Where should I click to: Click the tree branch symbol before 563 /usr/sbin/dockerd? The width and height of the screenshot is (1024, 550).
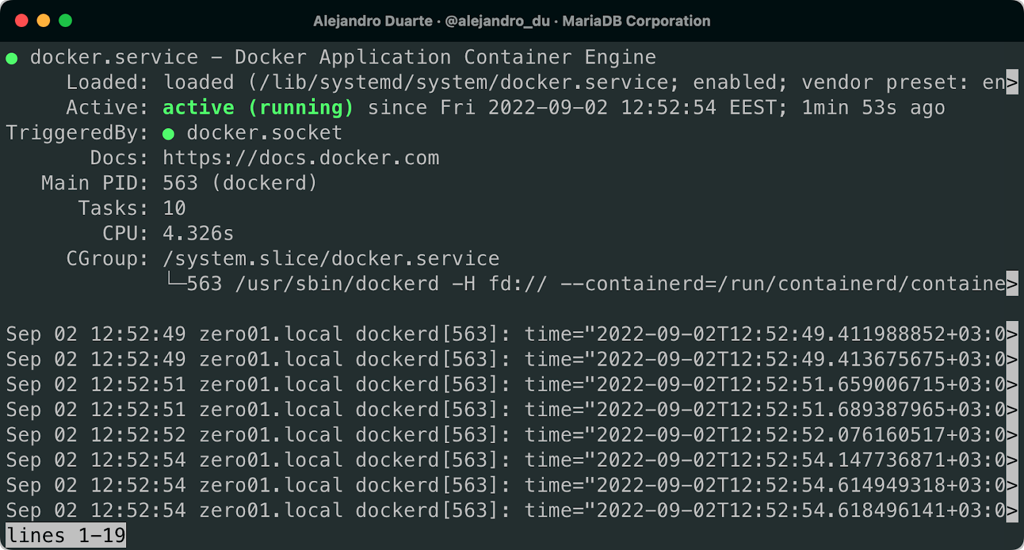click(174, 285)
